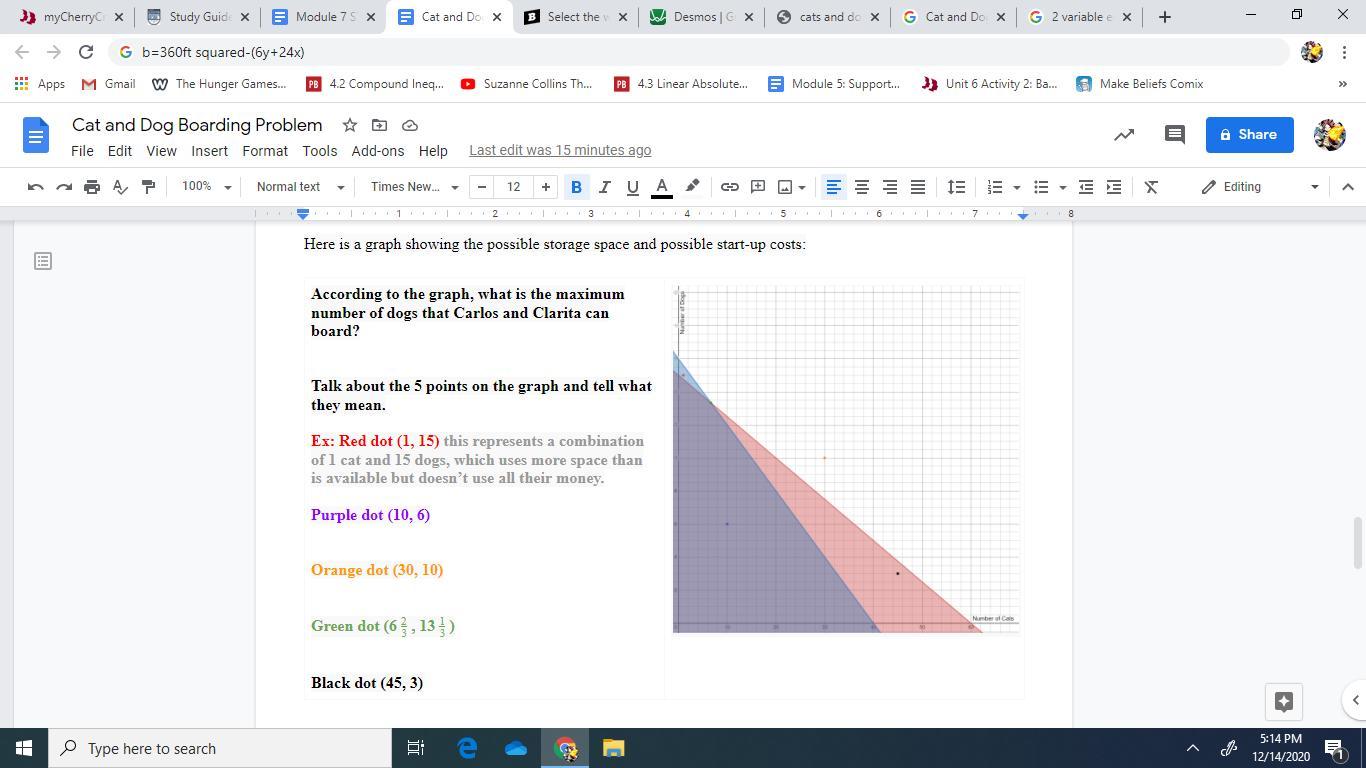This screenshot has width=1366, height=768.
Task: Select left text alignment
Action: [x=833, y=187]
